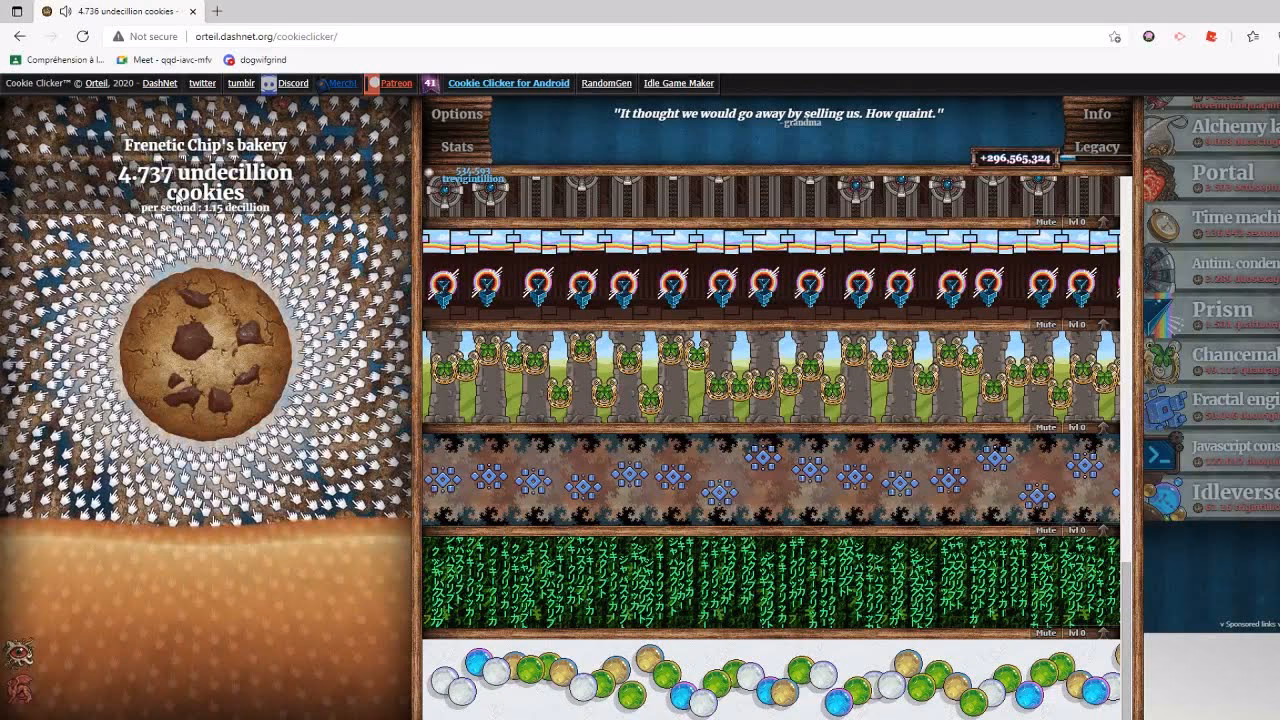Open the Stats menu

tap(457, 146)
